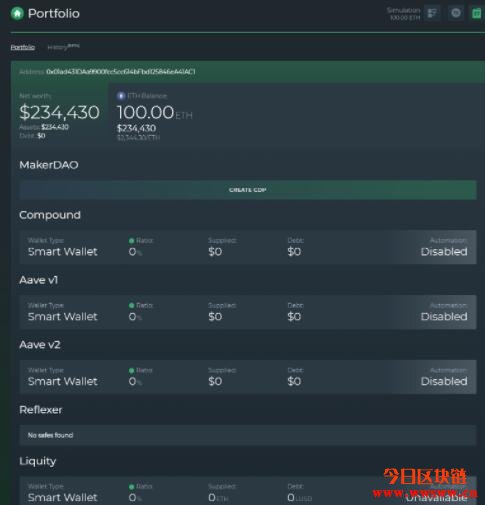Click the Reflexer section heading
Screen dimensions: 485x505
tap(41, 410)
